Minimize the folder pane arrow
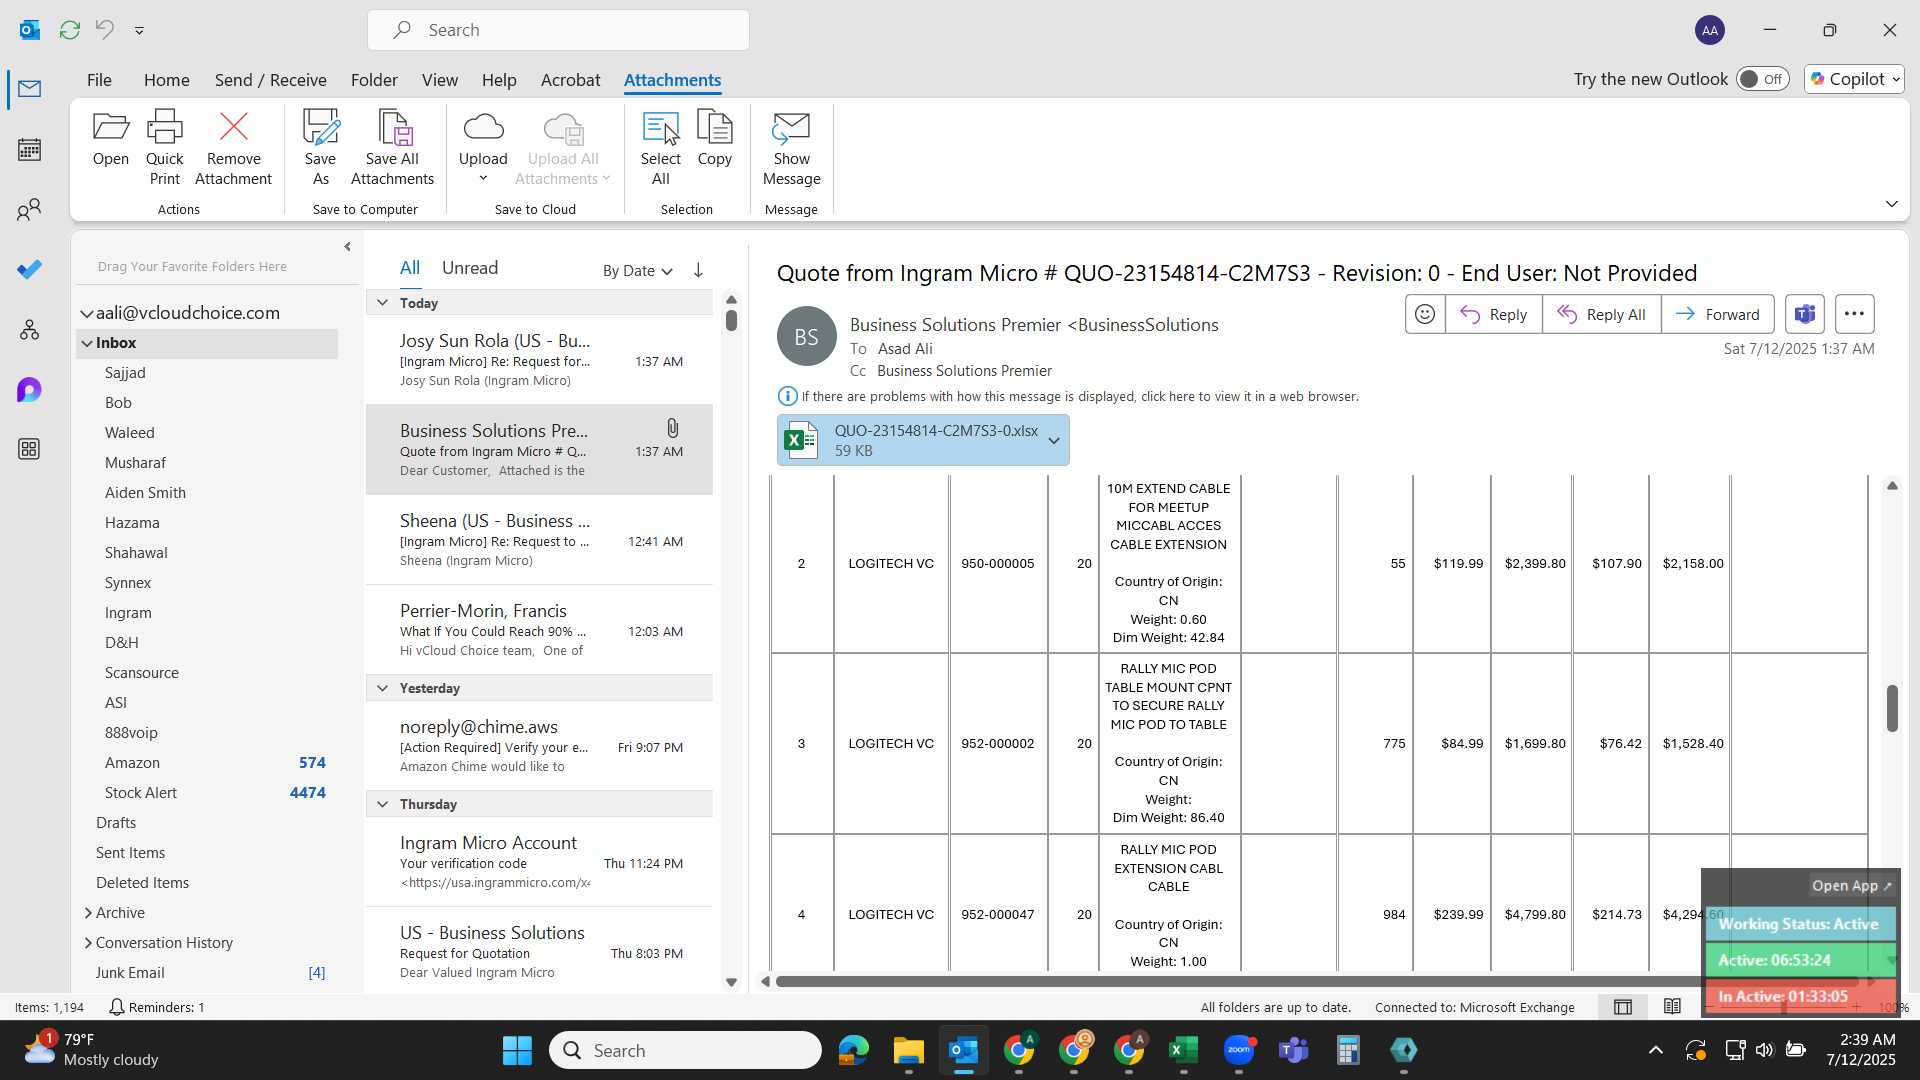1920x1080 pixels. (x=347, y=246)
